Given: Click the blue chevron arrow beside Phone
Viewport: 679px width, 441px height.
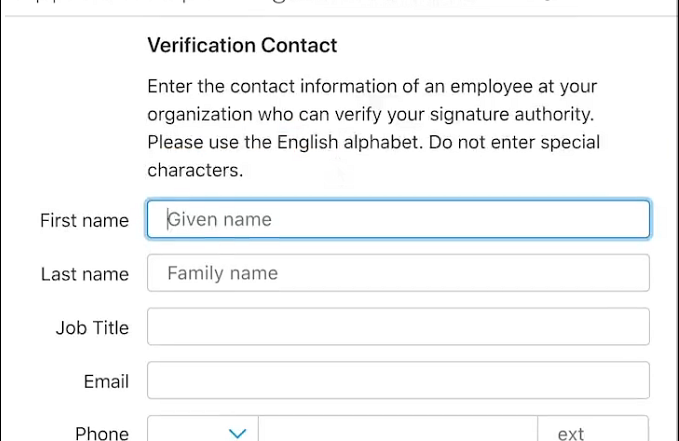Looking at the screenshot, I should (x=238, y=433).
